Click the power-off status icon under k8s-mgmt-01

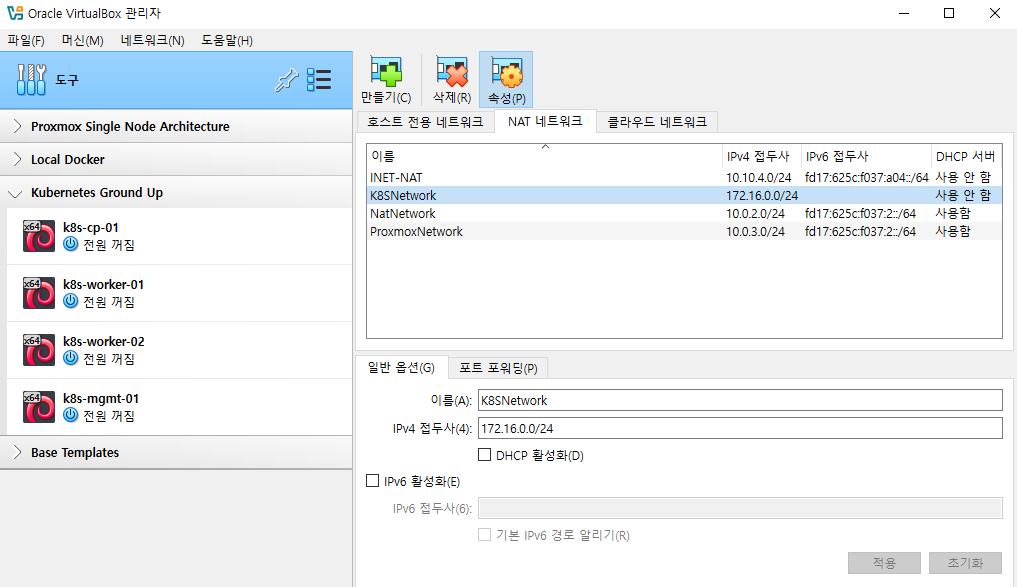(71, 416)
